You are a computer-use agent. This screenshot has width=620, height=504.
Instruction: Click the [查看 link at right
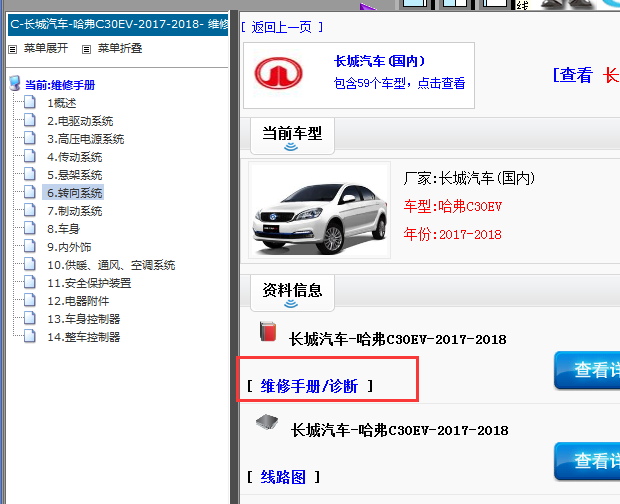(573, 75)
